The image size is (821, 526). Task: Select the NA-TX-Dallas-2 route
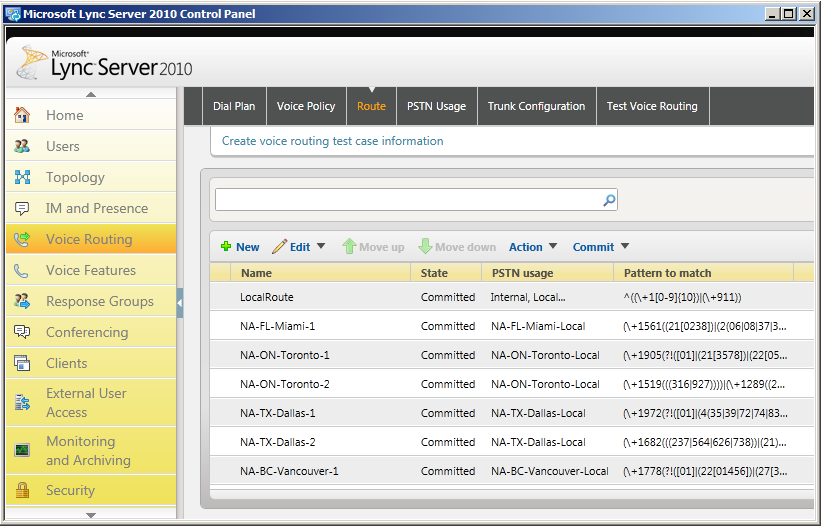(x=512, y=442)
